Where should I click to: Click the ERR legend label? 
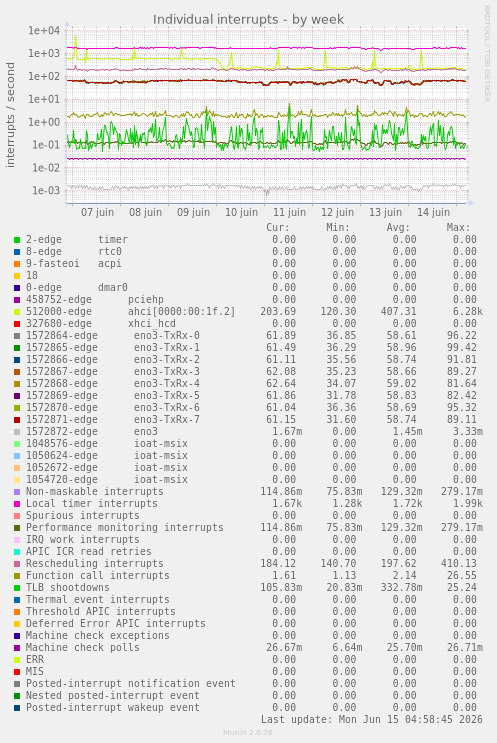coord(35,660)
